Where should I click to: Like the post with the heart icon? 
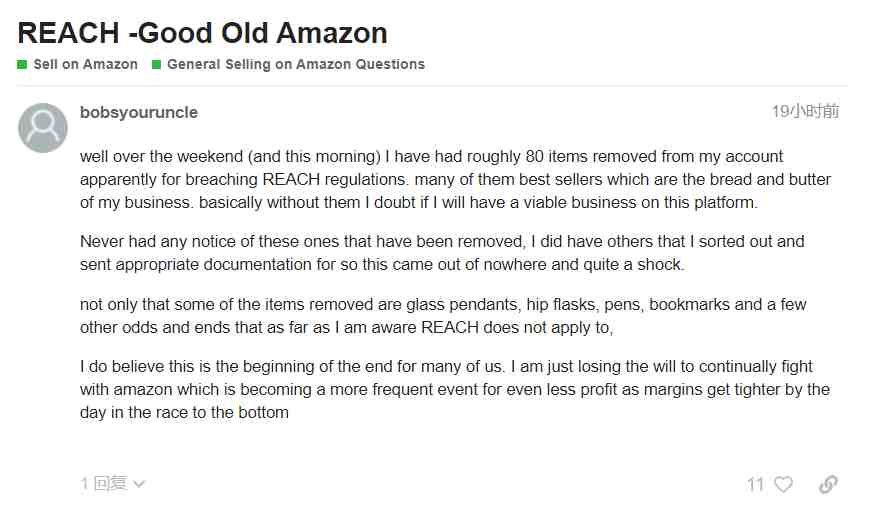point(783,484)
